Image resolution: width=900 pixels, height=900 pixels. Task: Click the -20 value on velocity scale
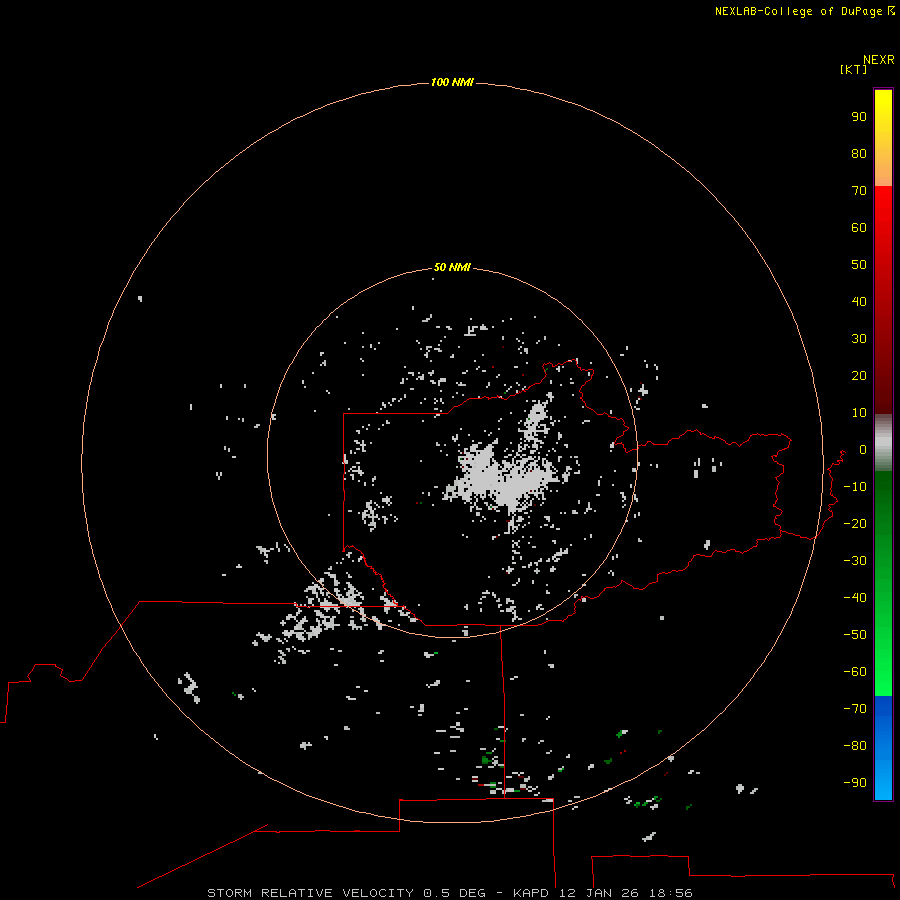tap(855, 523)
